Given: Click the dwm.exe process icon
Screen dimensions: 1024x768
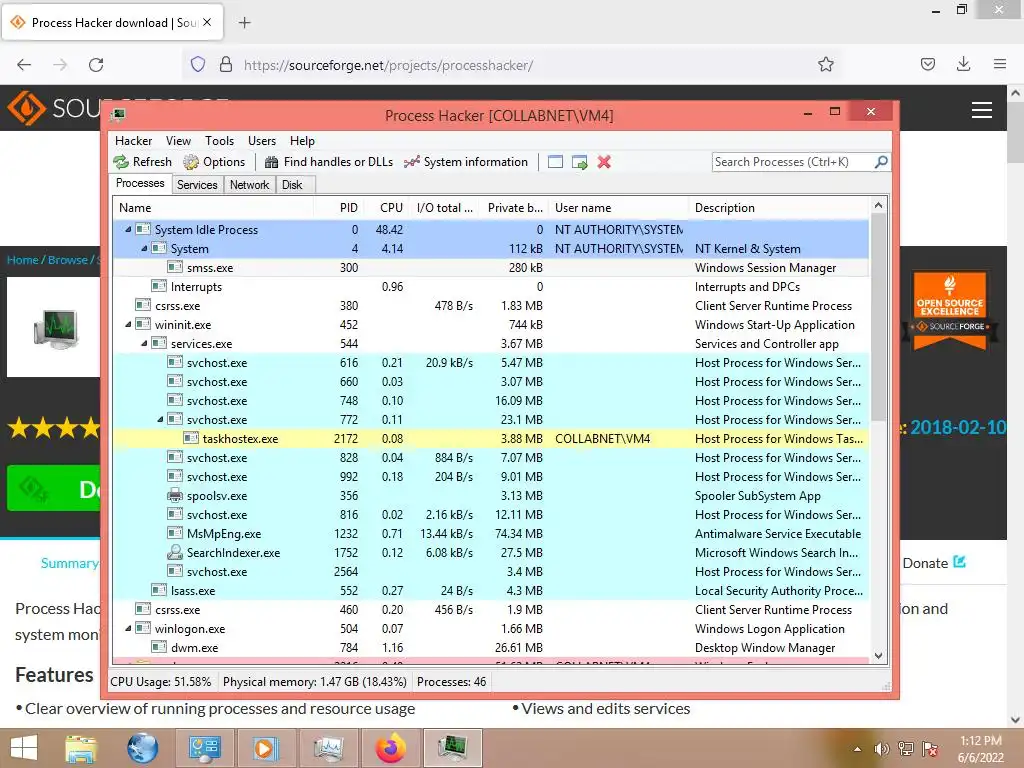Looking at the screenshot, I should point(159,647).
